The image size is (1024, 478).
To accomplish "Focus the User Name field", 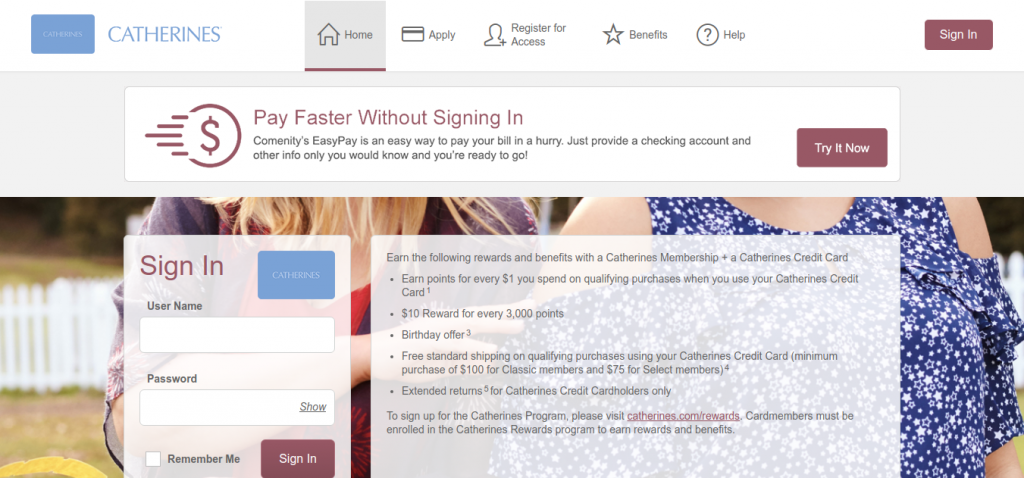I will pyautogui.click(x=237, y=335).
